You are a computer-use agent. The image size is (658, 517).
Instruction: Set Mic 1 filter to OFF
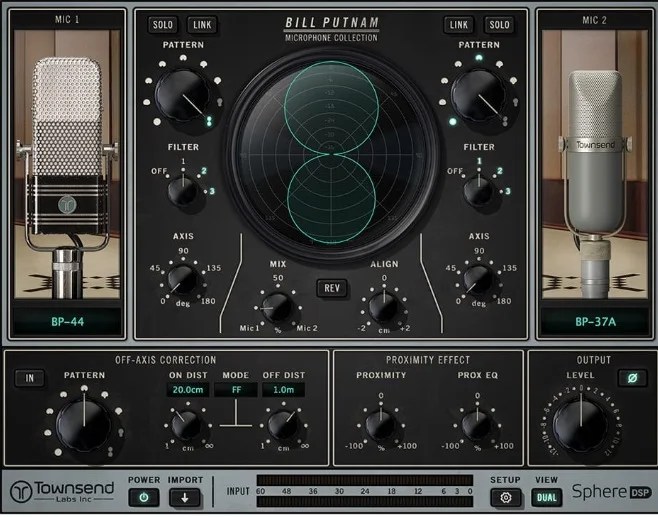tap(159, 171)
